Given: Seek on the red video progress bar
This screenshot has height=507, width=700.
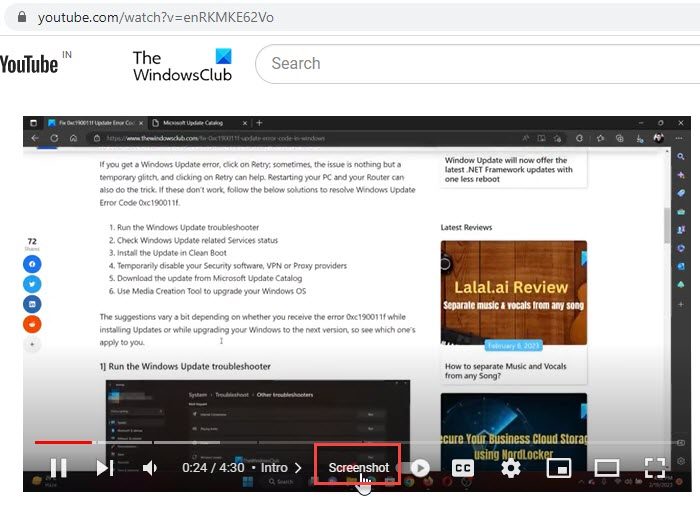Looking at the screenshot, I should (x=63, y=442).
